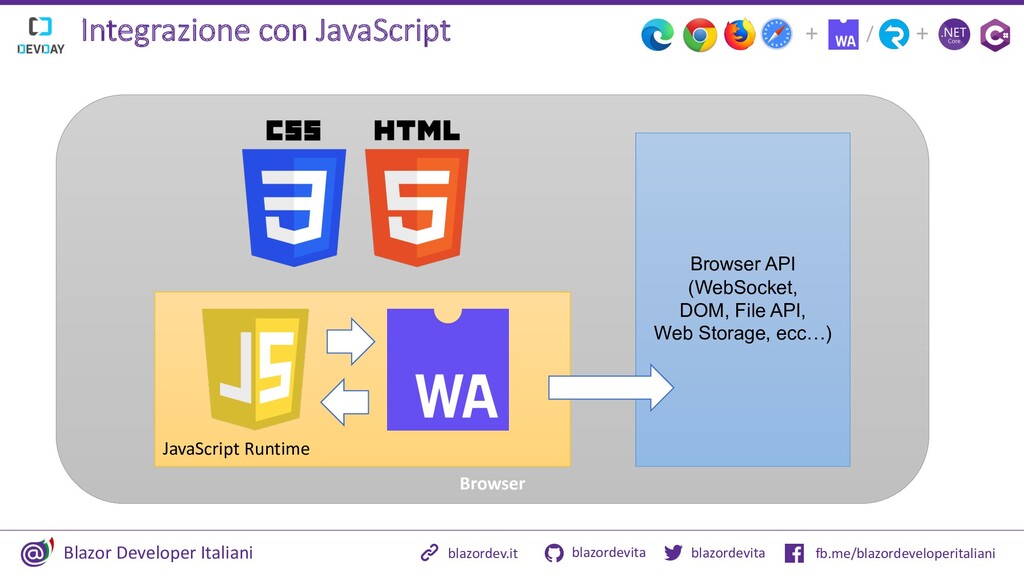
Task: Click the right-pointing arrow from JS to WA
Action: click(351, 341)
